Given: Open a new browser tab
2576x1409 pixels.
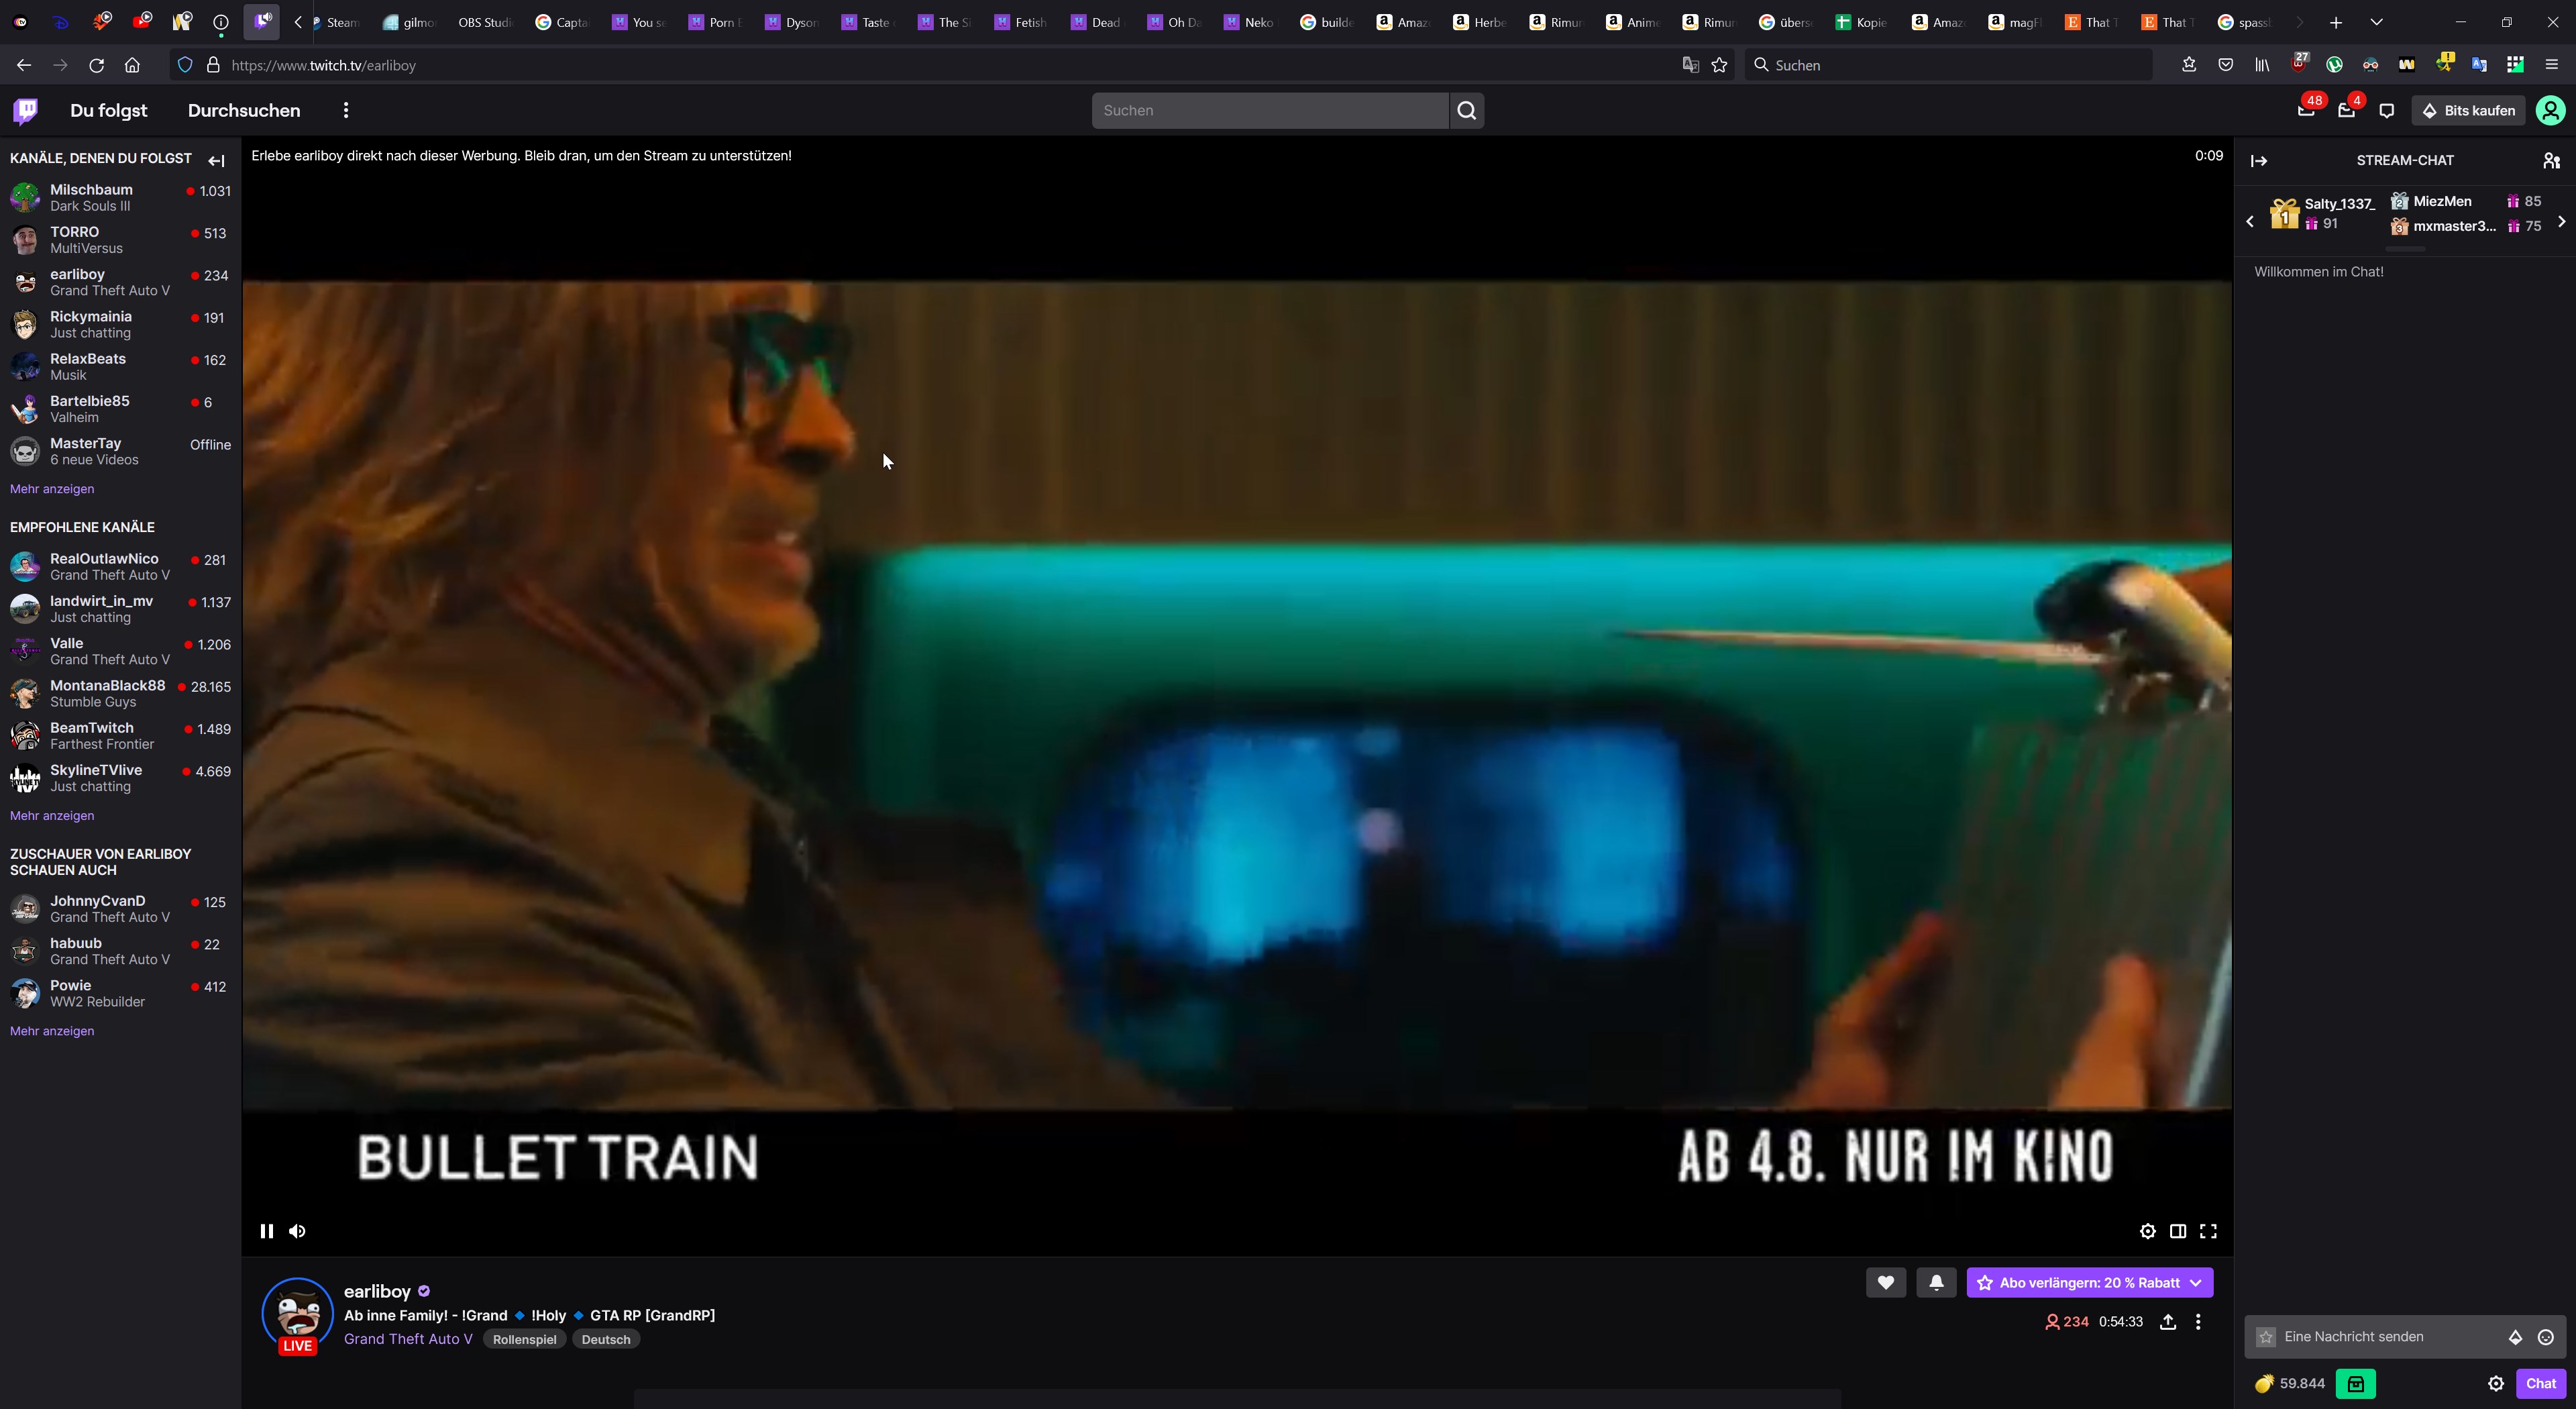Looking at the screenshot, I should pos(2336,22).
